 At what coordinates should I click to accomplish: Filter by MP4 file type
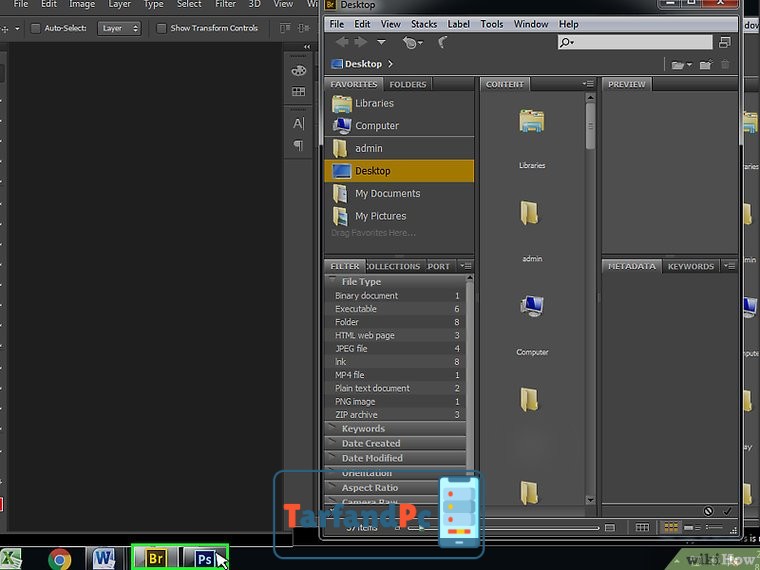coord(395,375)
